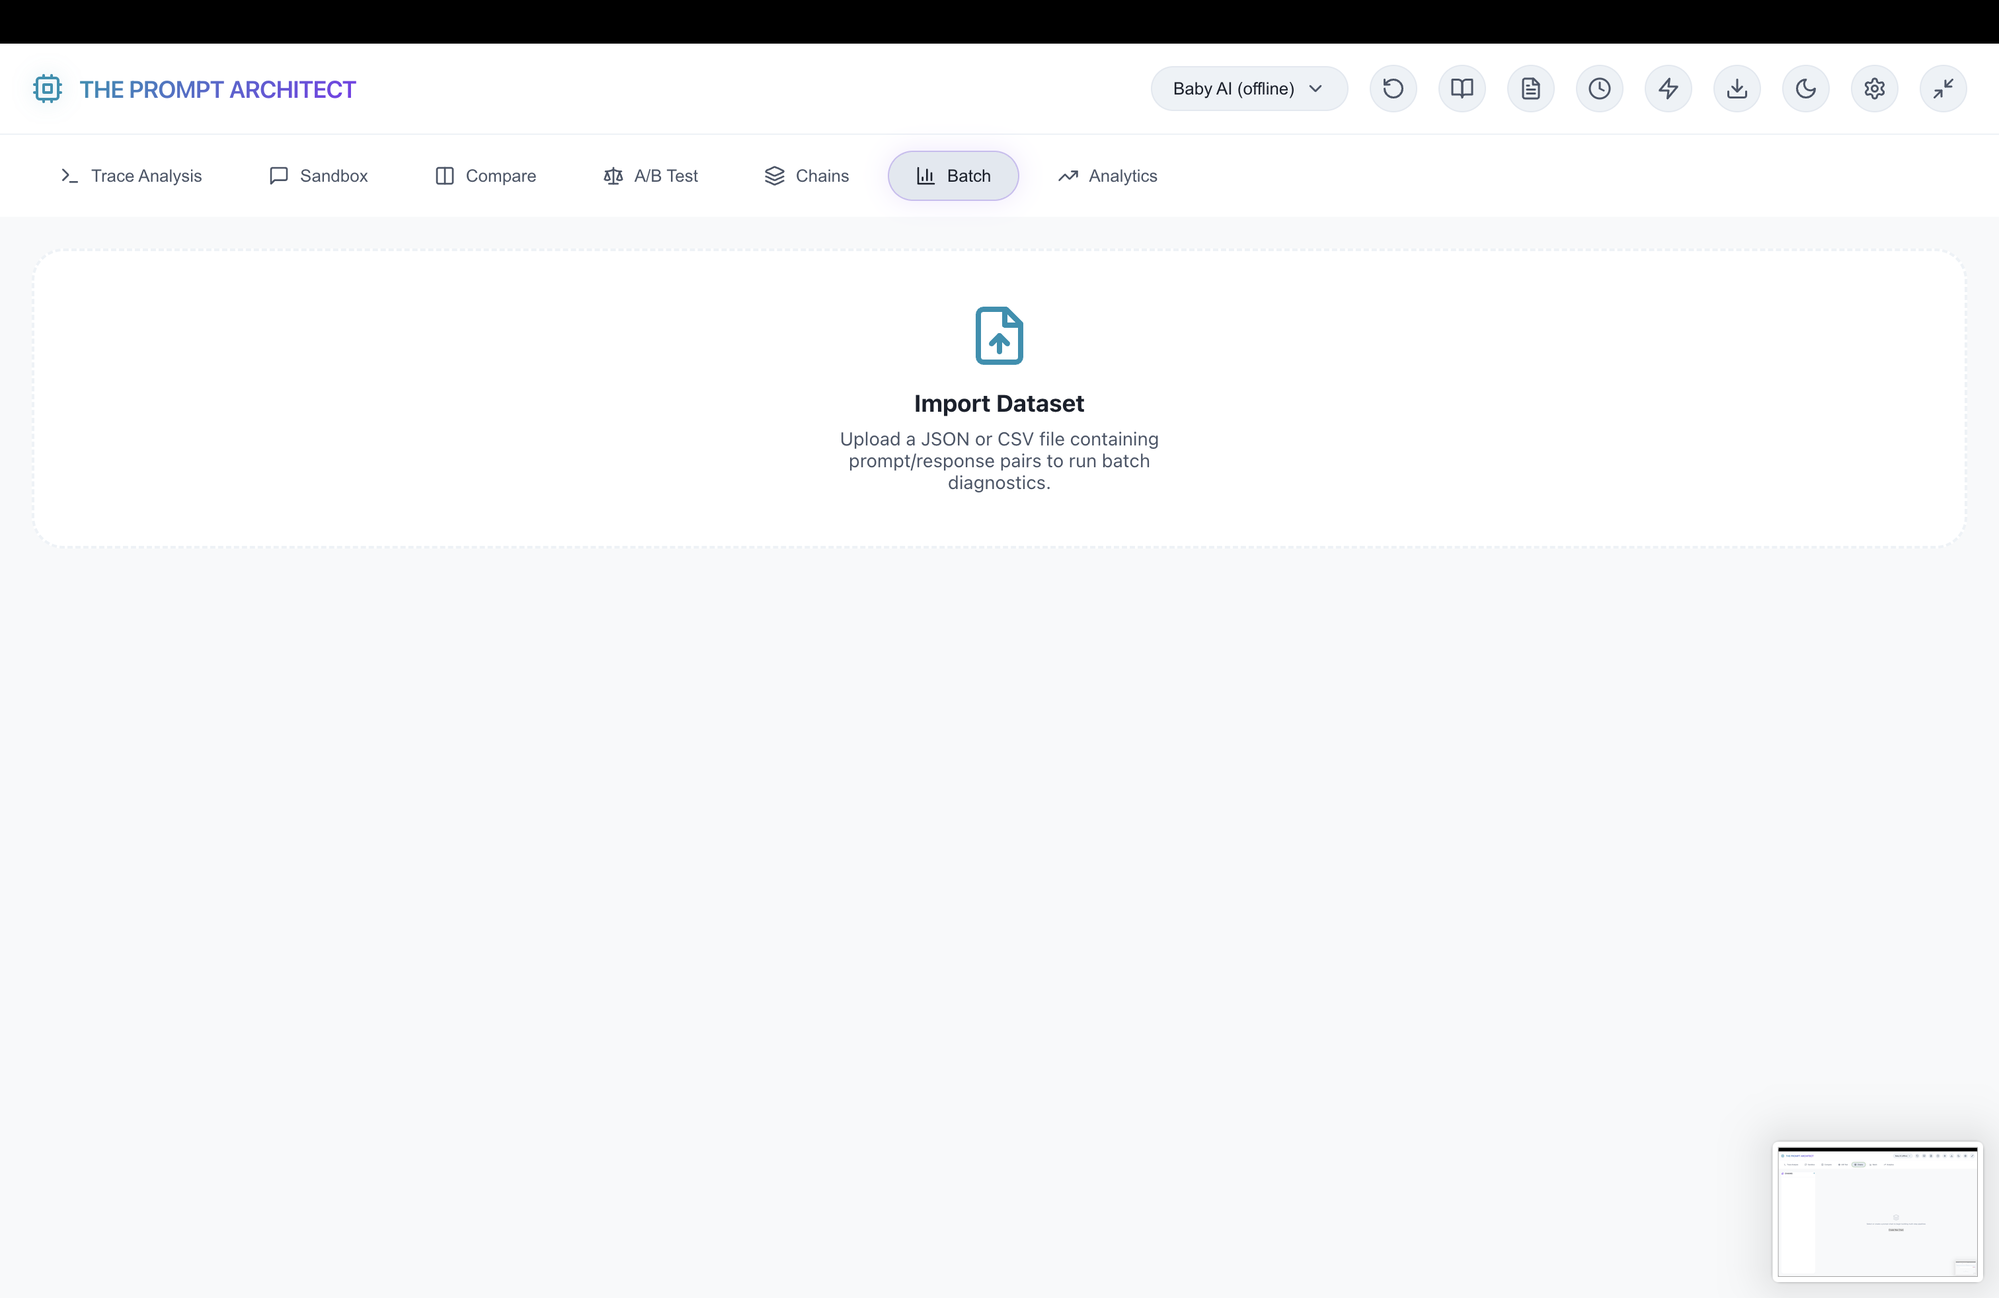Click the preview thumbnail in corner

(x=1877, y=1211)
